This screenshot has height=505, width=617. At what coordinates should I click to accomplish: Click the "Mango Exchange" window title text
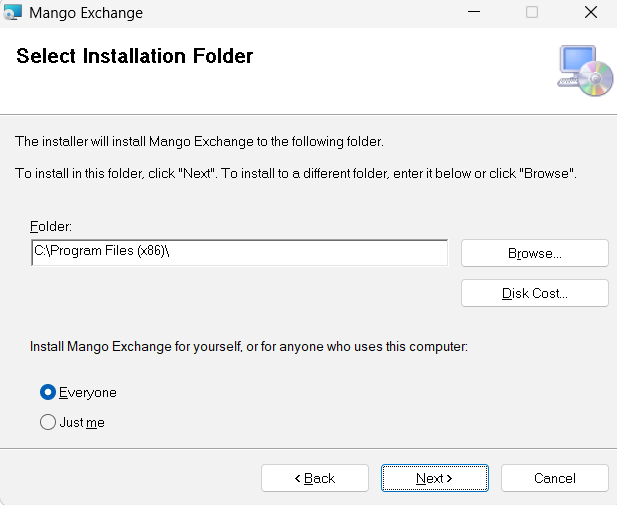click(x=86, y=13)
